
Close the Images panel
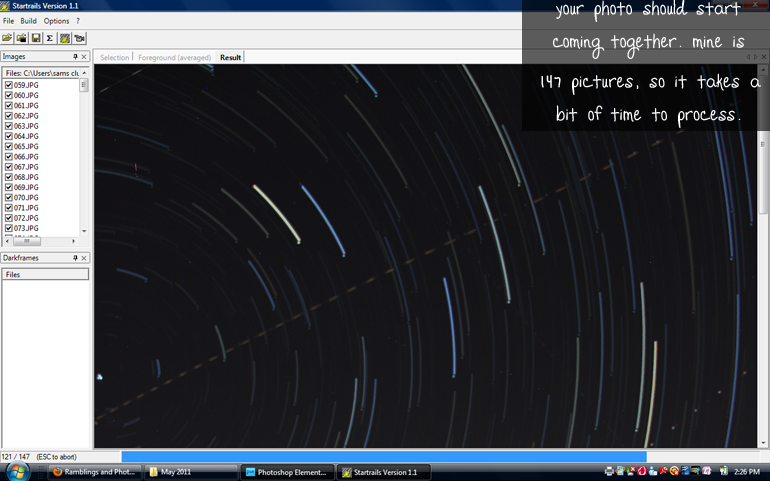[84, 57]
